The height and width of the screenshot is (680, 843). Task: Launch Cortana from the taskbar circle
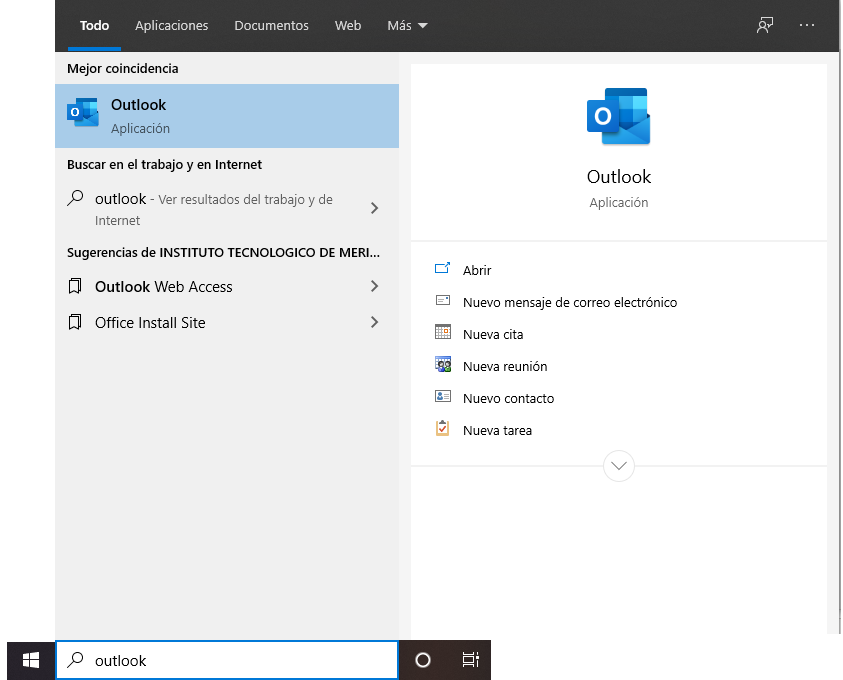[423, 660]
